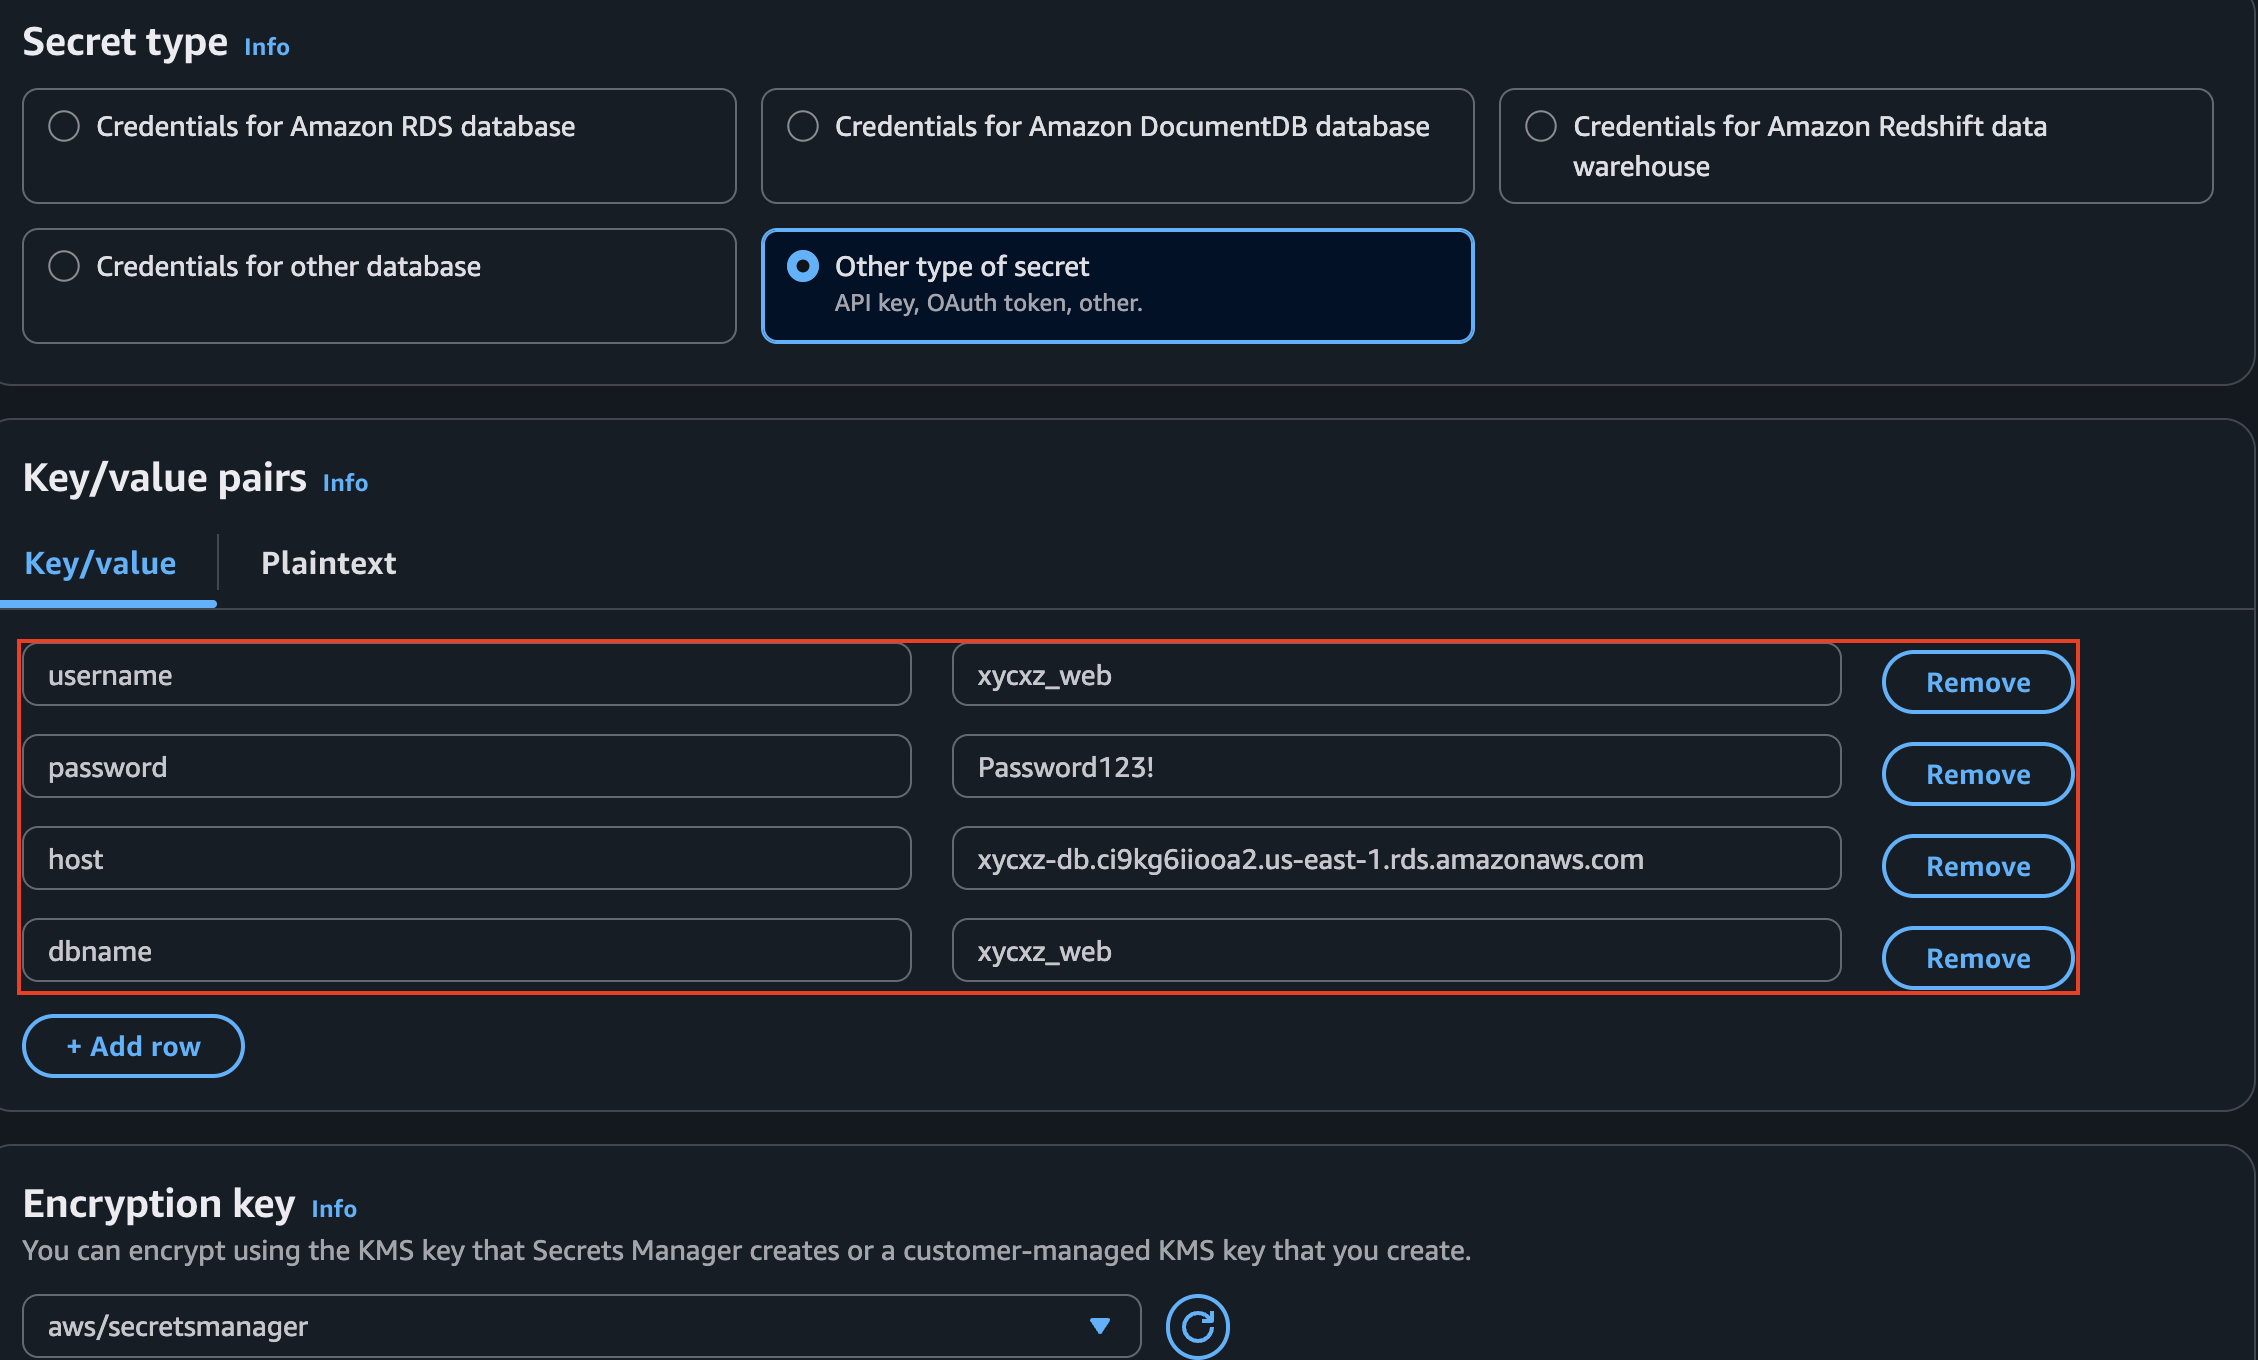
Task: Click the host value field with RDS endpoint
Action: click(x=1395, y=859)
